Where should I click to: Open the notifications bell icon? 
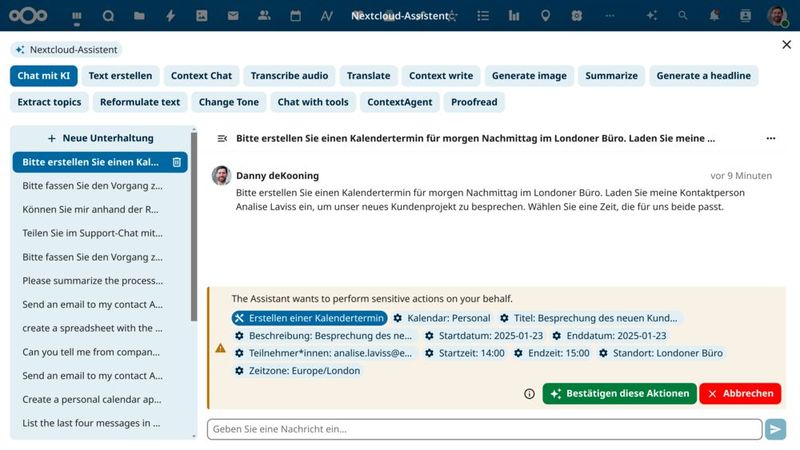click(714, 16)
